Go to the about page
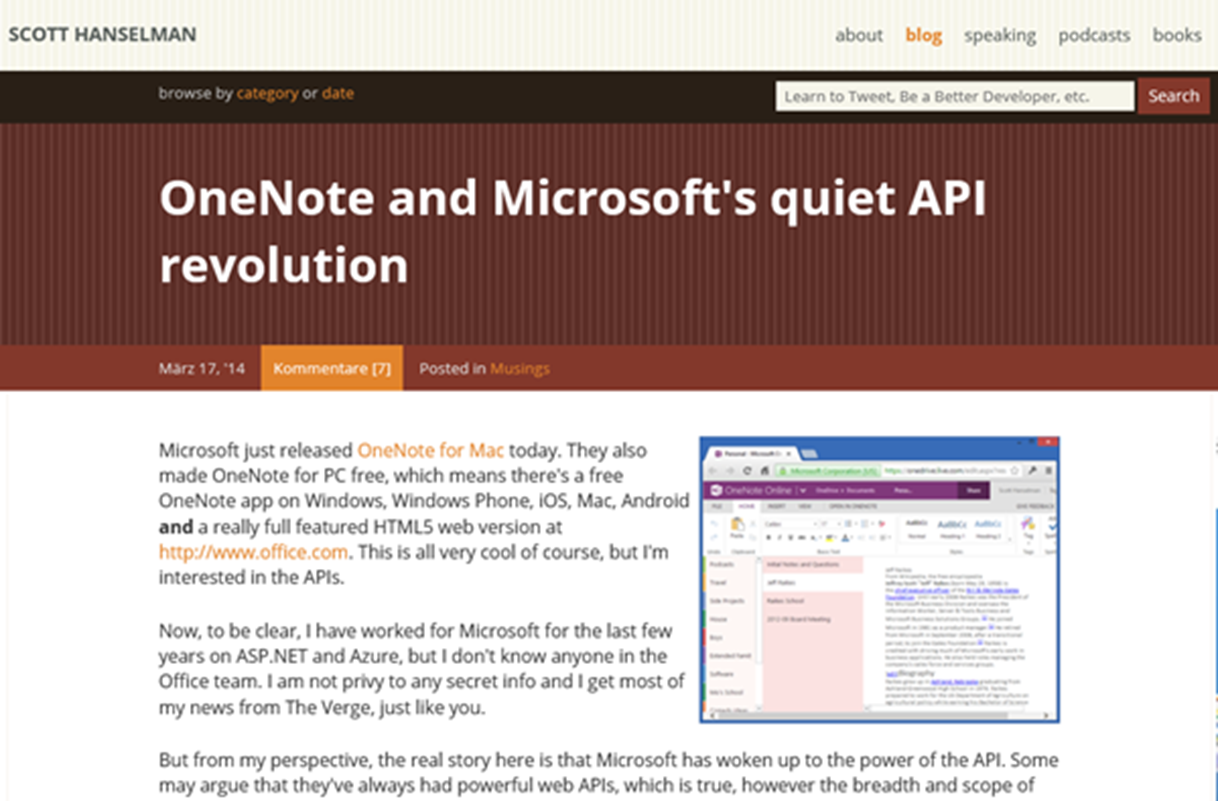This screenshot has width=1218, height=801. click(x=859, y=35)
